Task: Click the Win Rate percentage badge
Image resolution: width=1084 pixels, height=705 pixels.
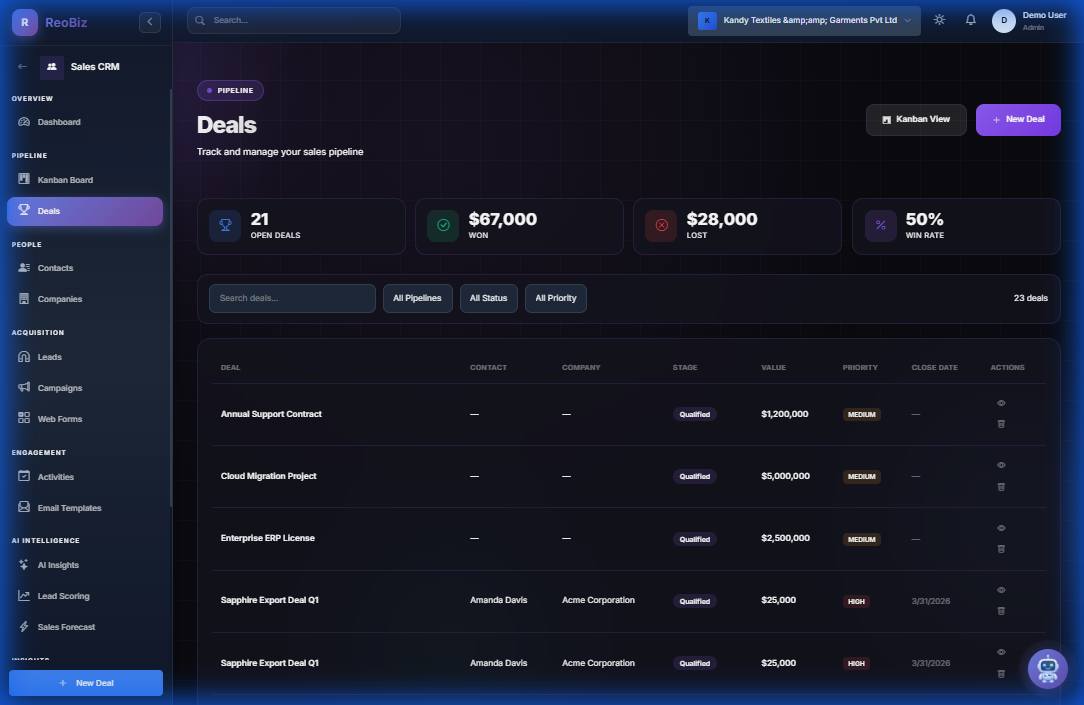Action: pyautogui.click(x=880, y=226)
